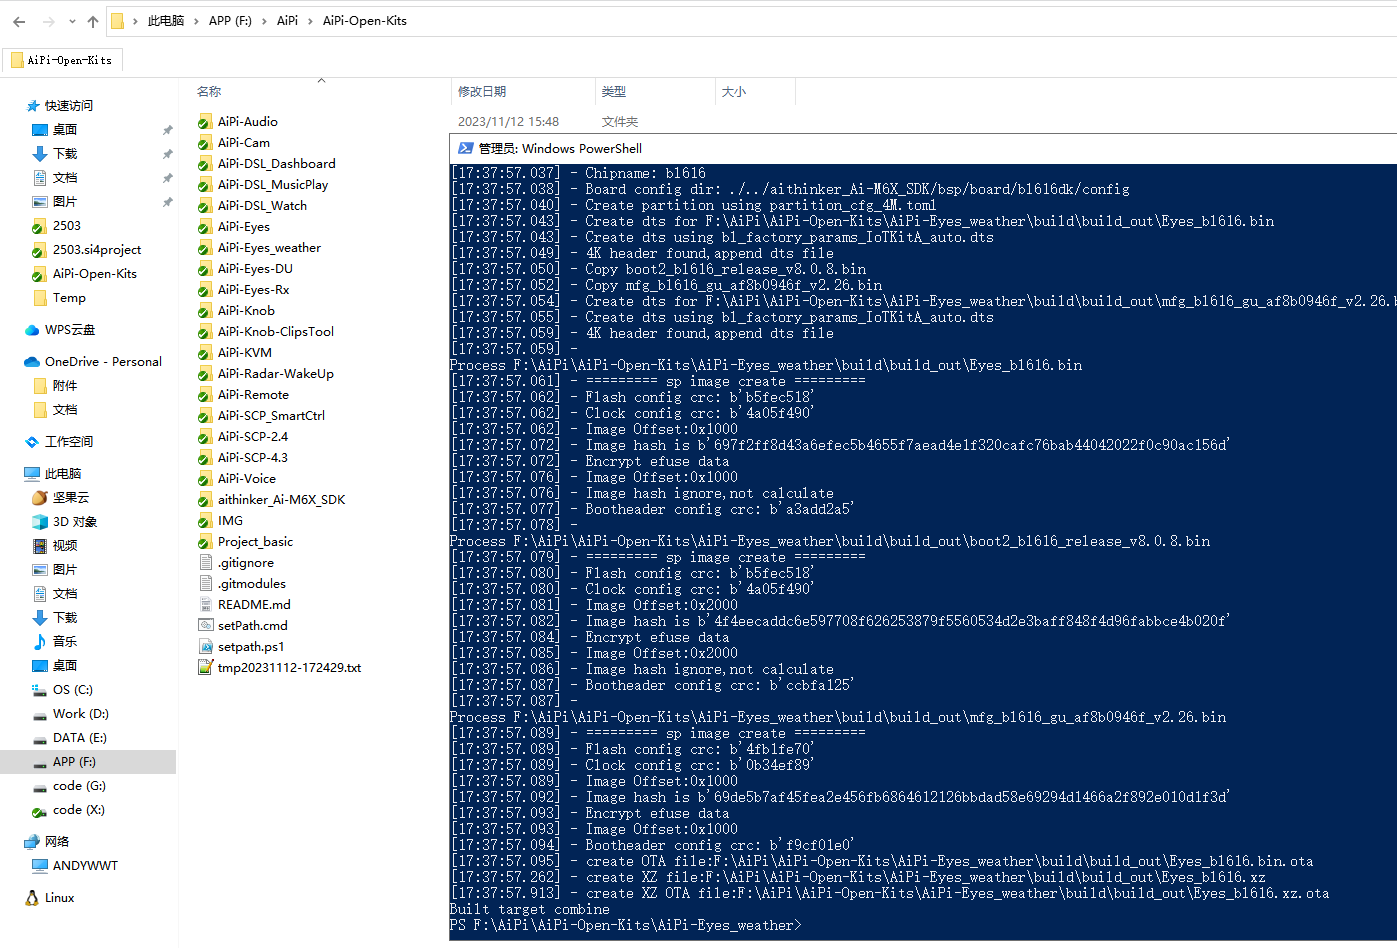
Task: Select the AiPi-Eyes_weather folder icon
Action: [206, 248]
